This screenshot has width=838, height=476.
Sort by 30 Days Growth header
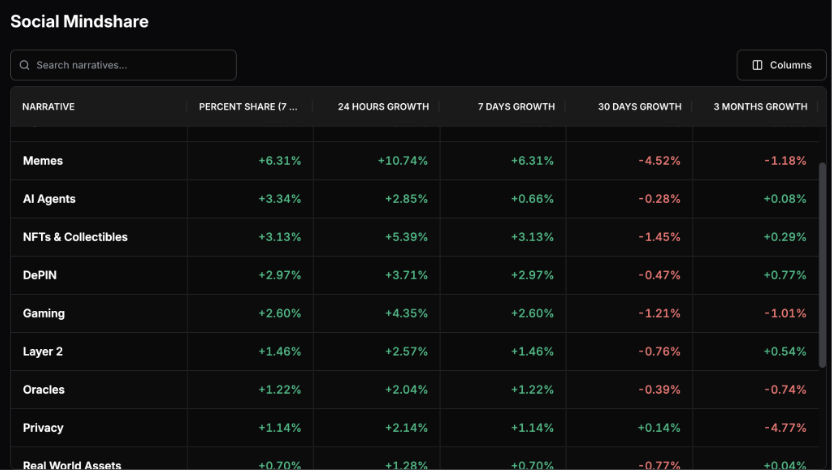pyautogui.click(x=639, y=107)
